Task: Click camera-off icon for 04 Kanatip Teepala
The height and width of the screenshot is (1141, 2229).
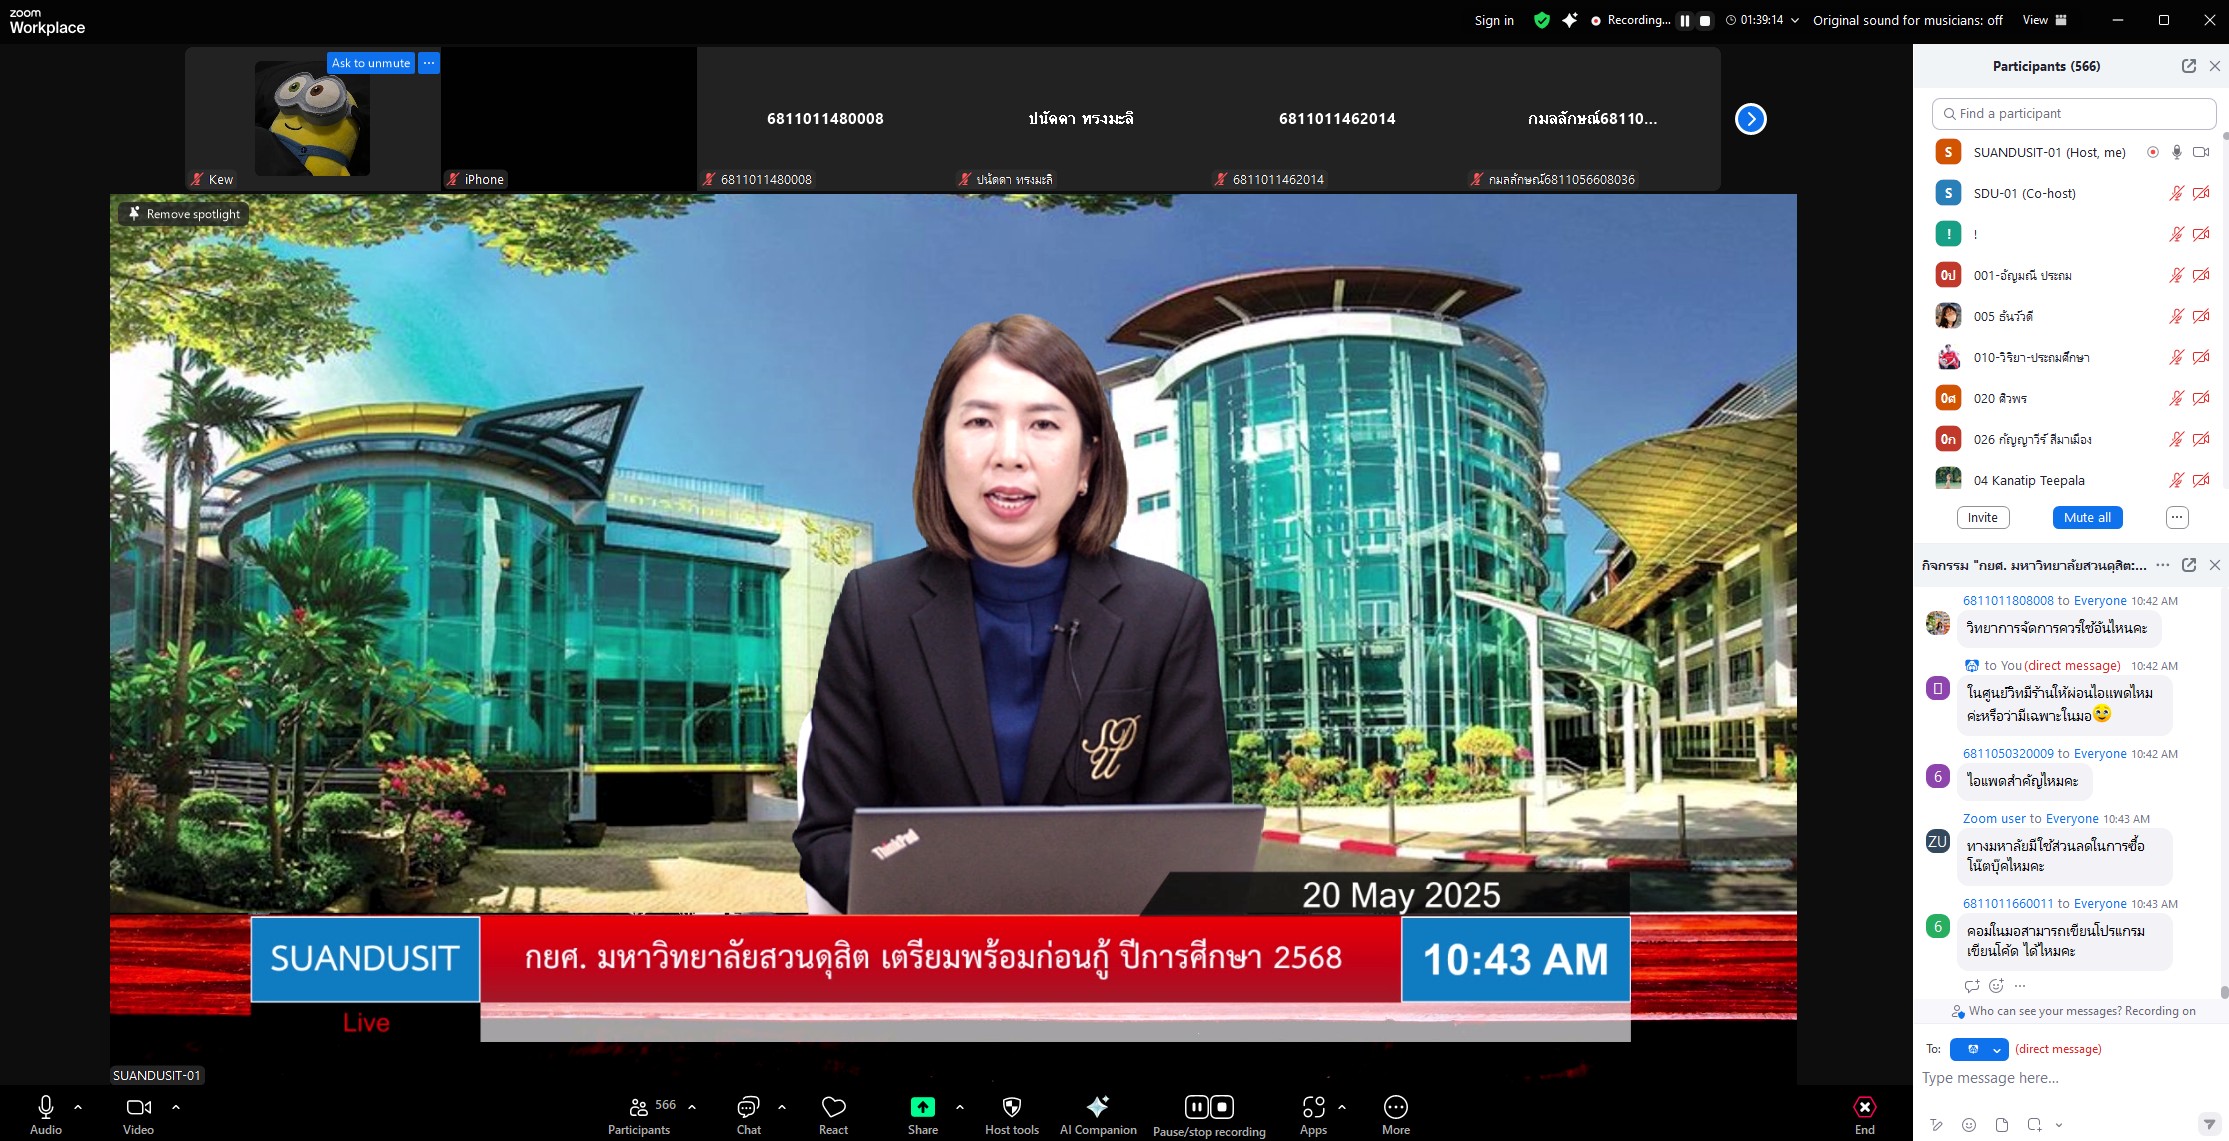Action: [2201, 480]
